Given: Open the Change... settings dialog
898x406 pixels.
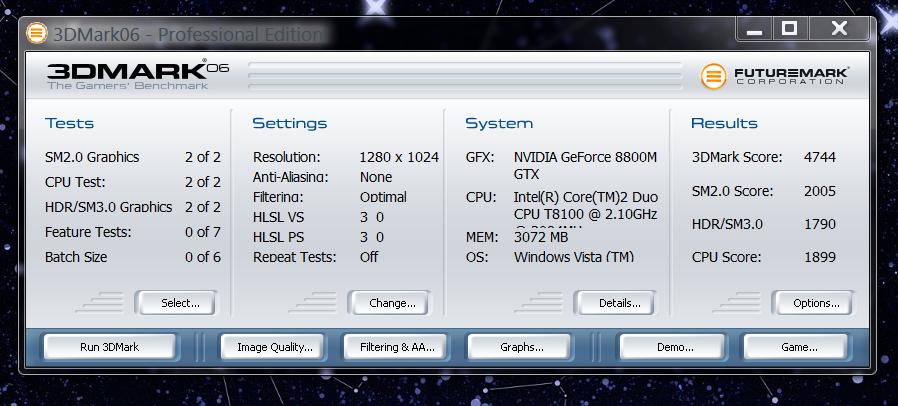Looking at the screenshot, I should point(389,303).
